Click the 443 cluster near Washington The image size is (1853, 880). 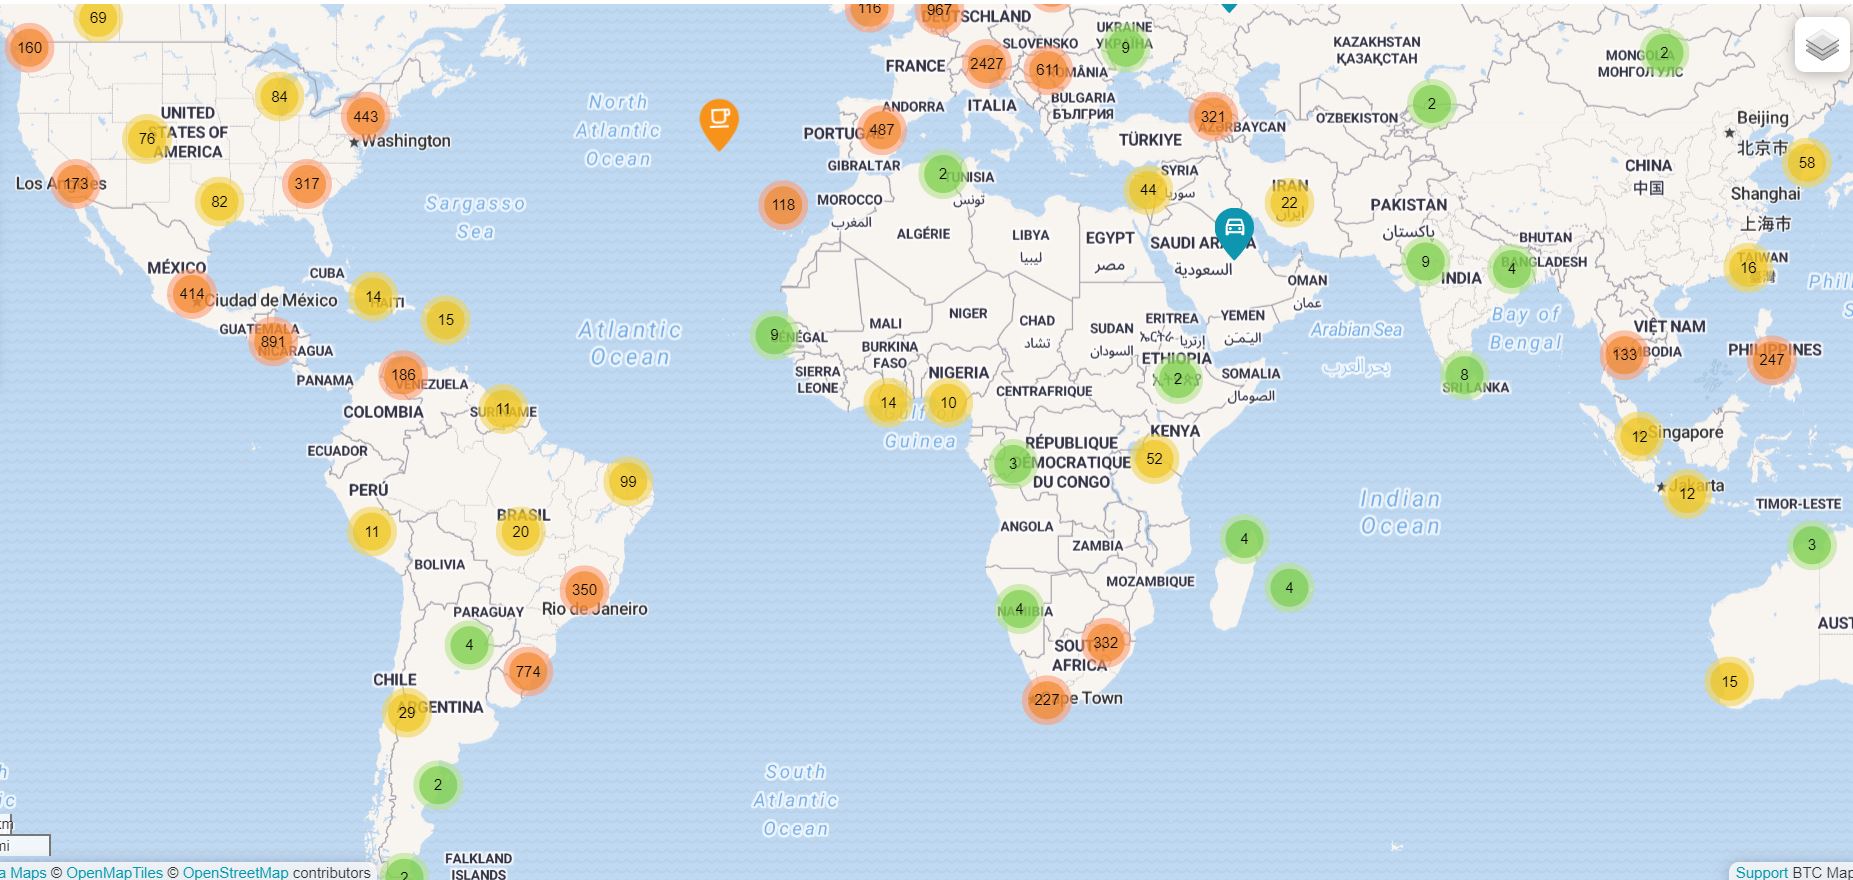[365, 116]
